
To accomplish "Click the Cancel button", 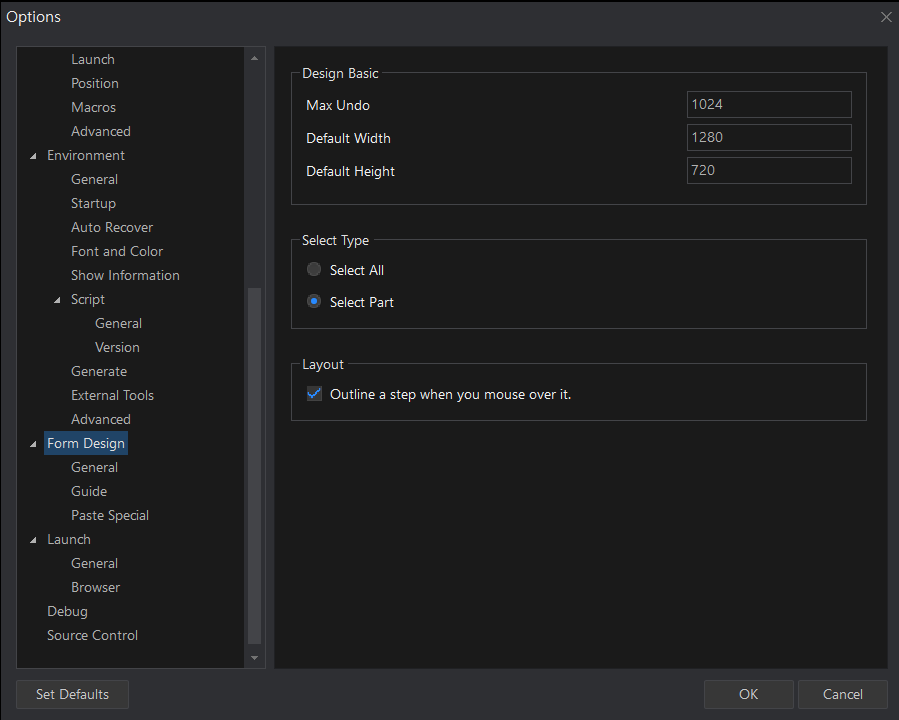I will 842,694.
